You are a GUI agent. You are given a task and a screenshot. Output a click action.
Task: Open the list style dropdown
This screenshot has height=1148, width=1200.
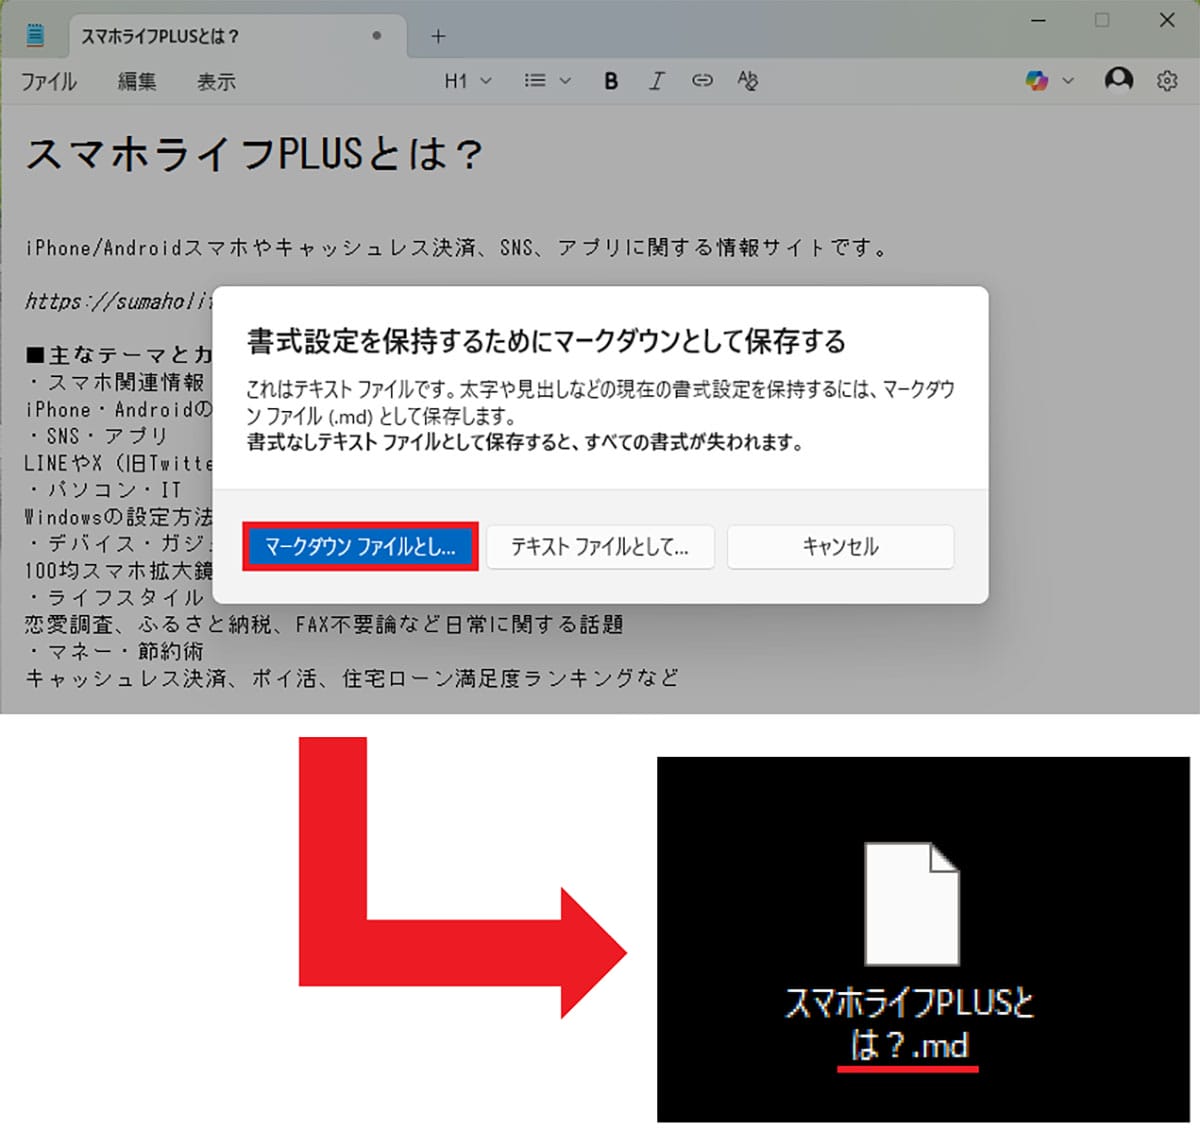(x=547, y=81)
